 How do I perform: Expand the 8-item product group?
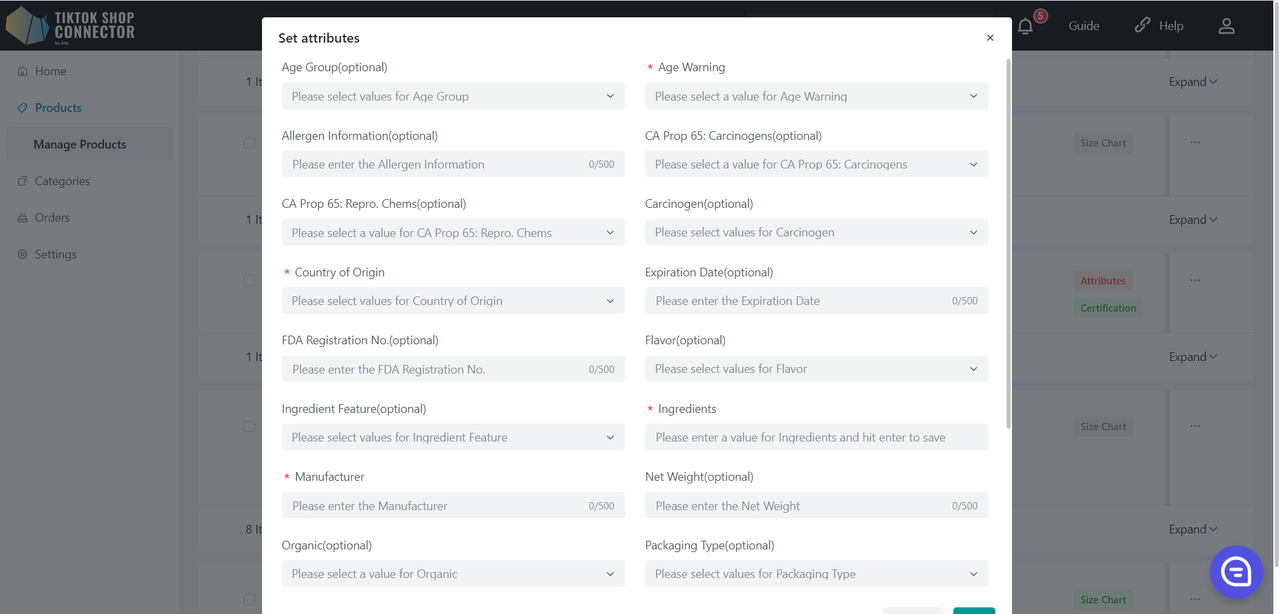1193,530
